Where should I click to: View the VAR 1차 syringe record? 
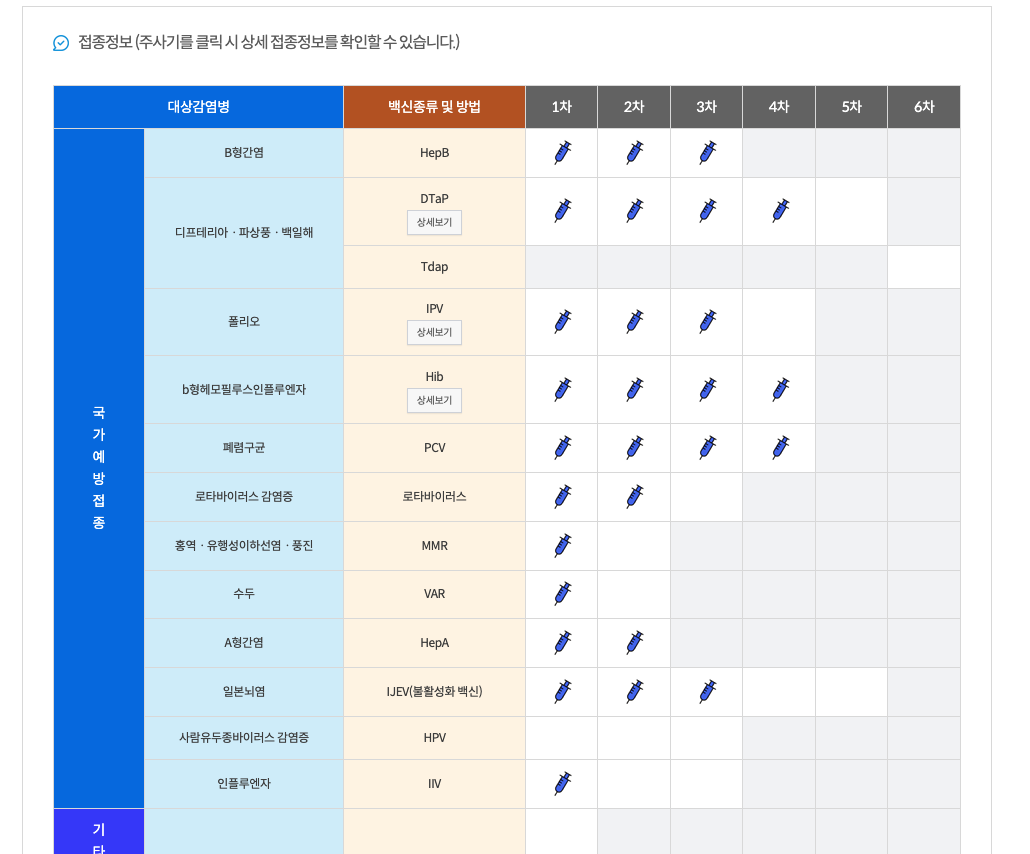point(563,593)
